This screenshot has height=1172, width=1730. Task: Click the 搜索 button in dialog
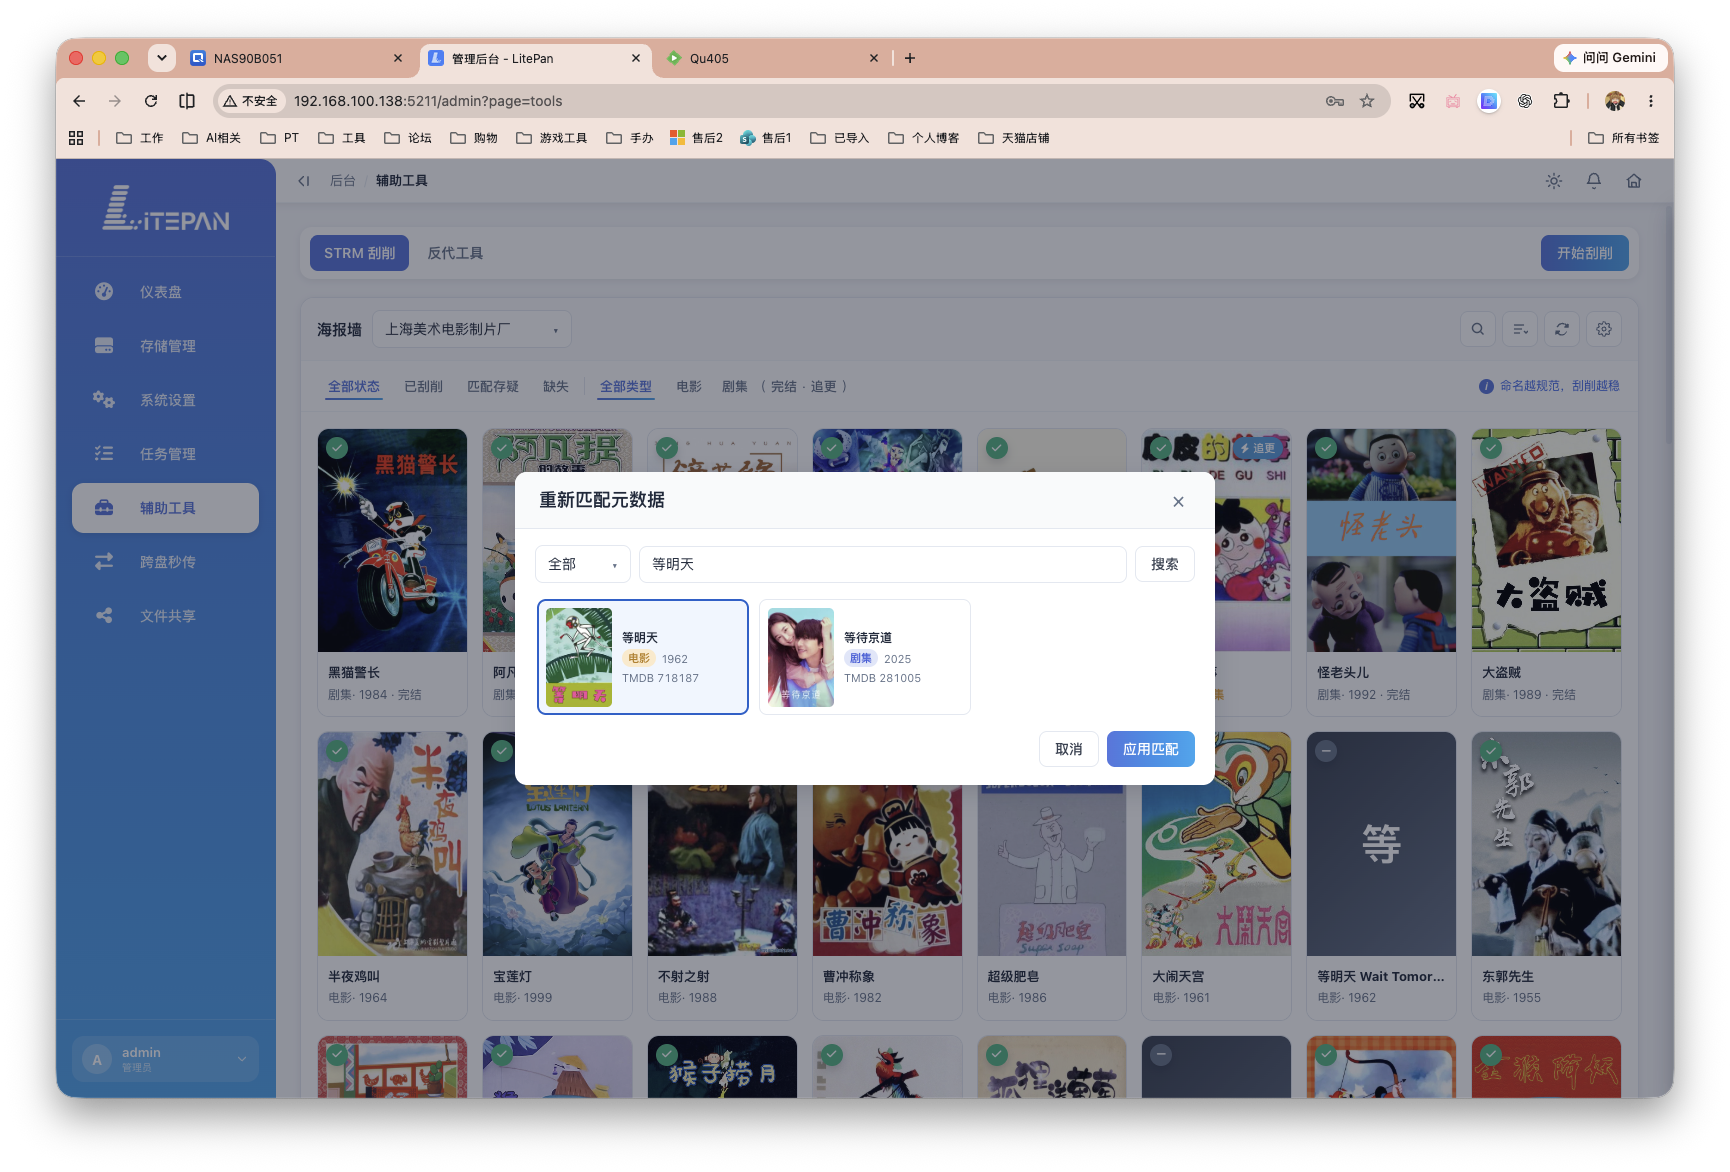1165,564
